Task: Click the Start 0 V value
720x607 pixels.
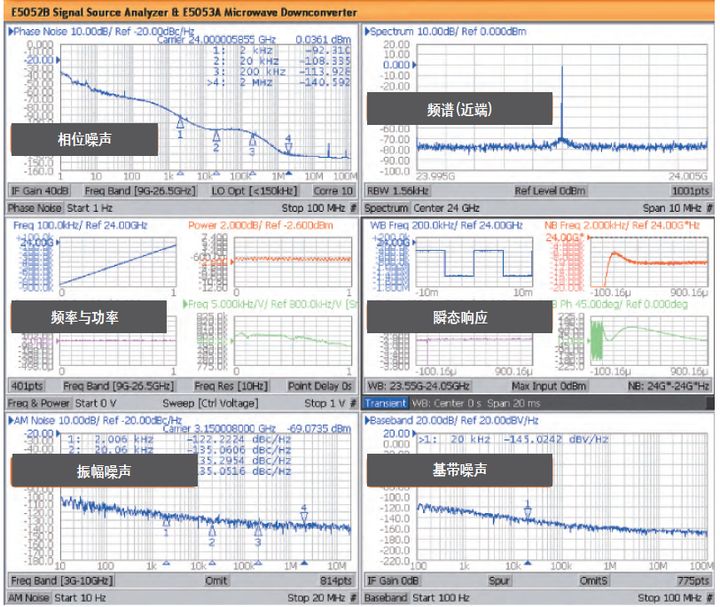Action: pyautogui.click(x=96, y=403)
